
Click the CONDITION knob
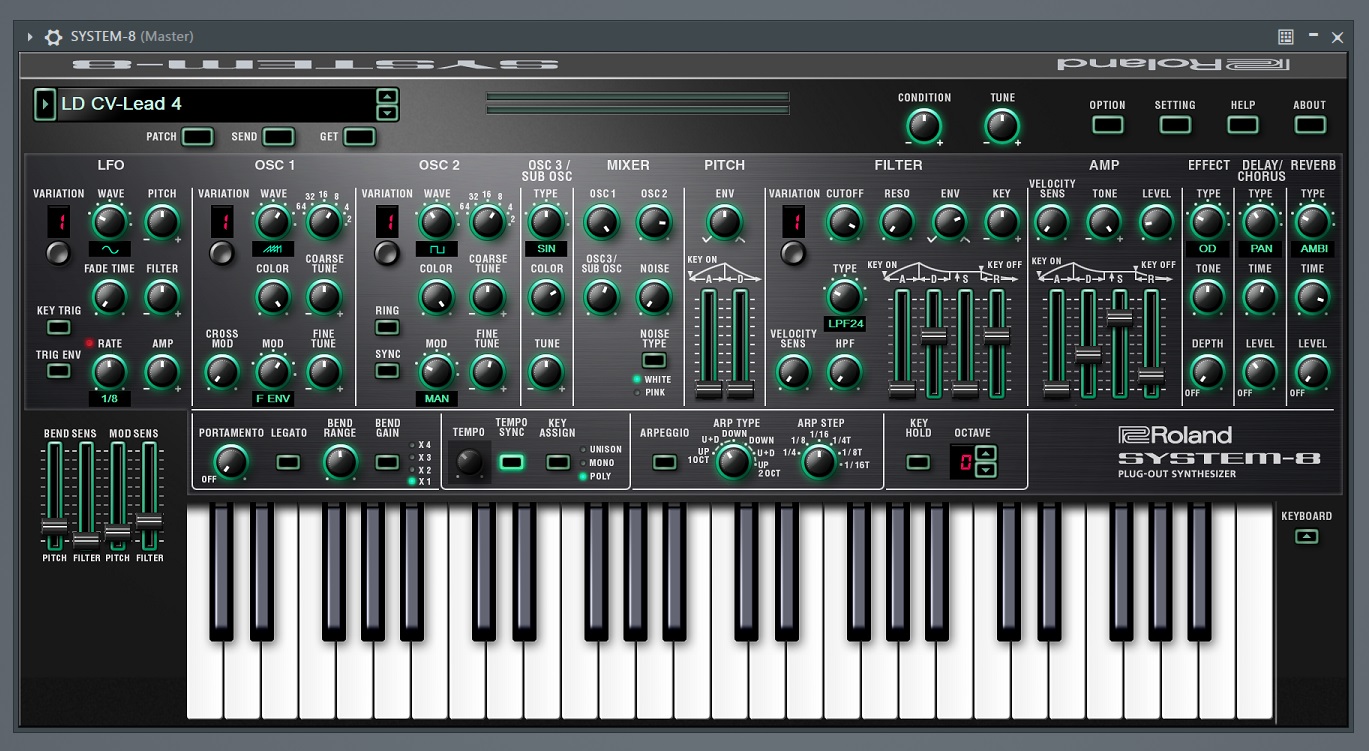pyautogui.click(x=924, y=126)
